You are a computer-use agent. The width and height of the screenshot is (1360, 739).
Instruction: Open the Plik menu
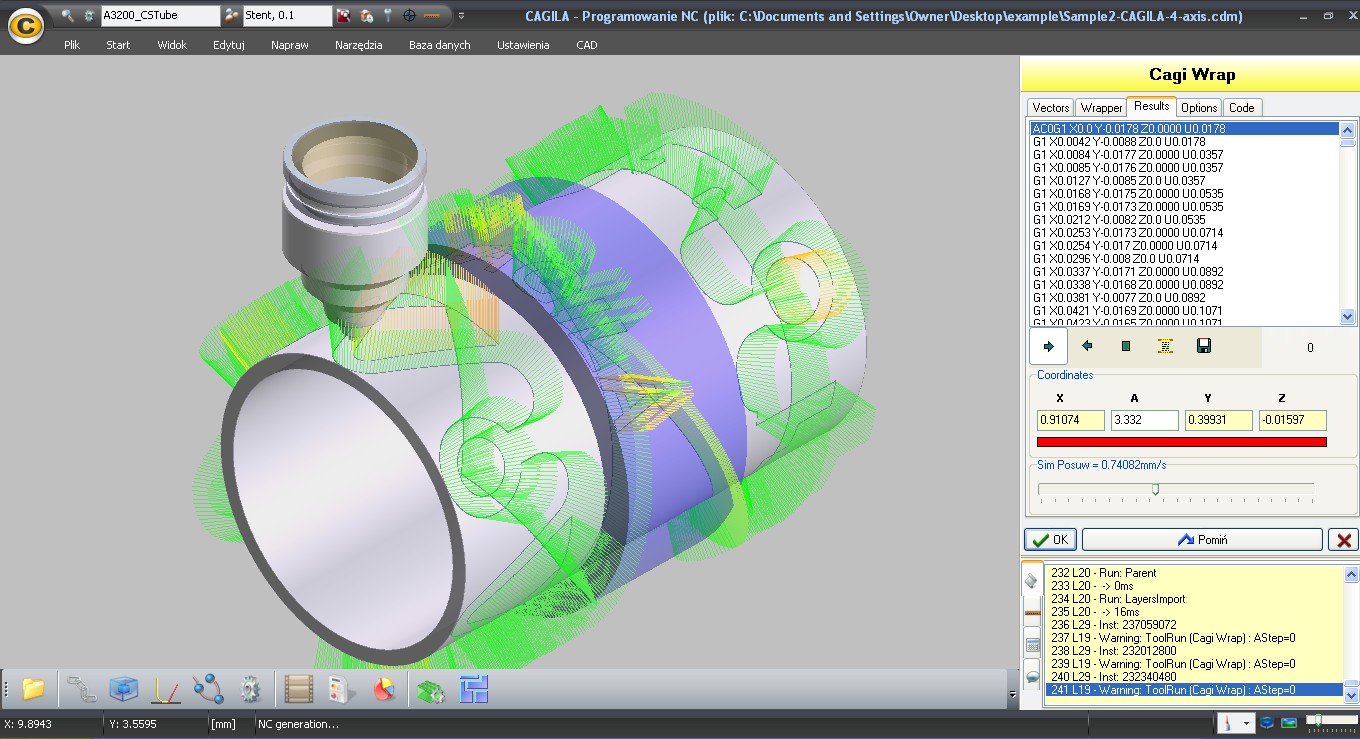pyautogui.click(x=72, y=45)
